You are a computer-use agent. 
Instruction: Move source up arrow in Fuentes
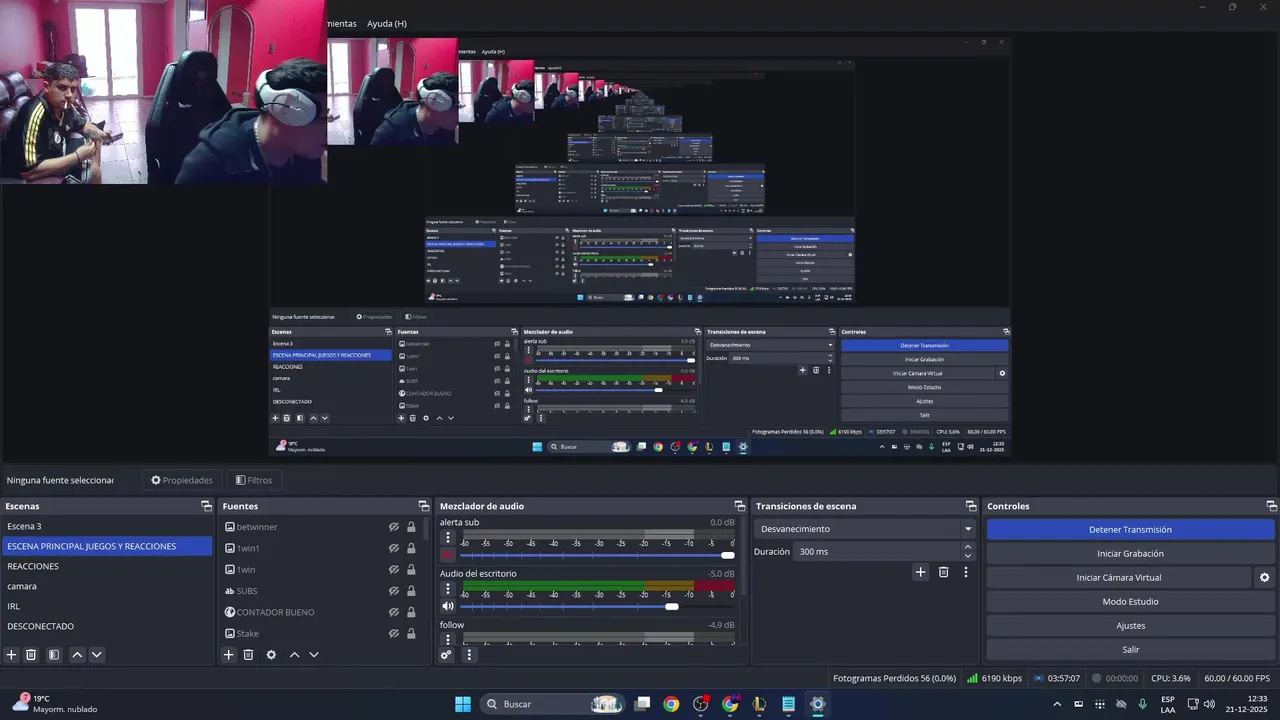(294, 655)
